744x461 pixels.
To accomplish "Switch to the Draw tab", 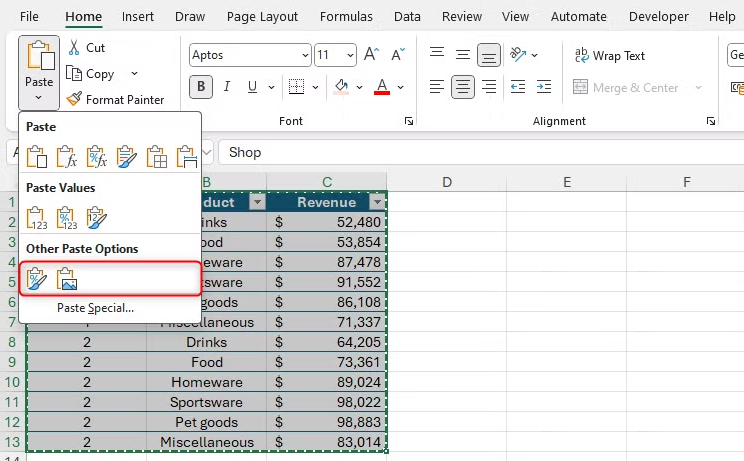I will [190, 16].
